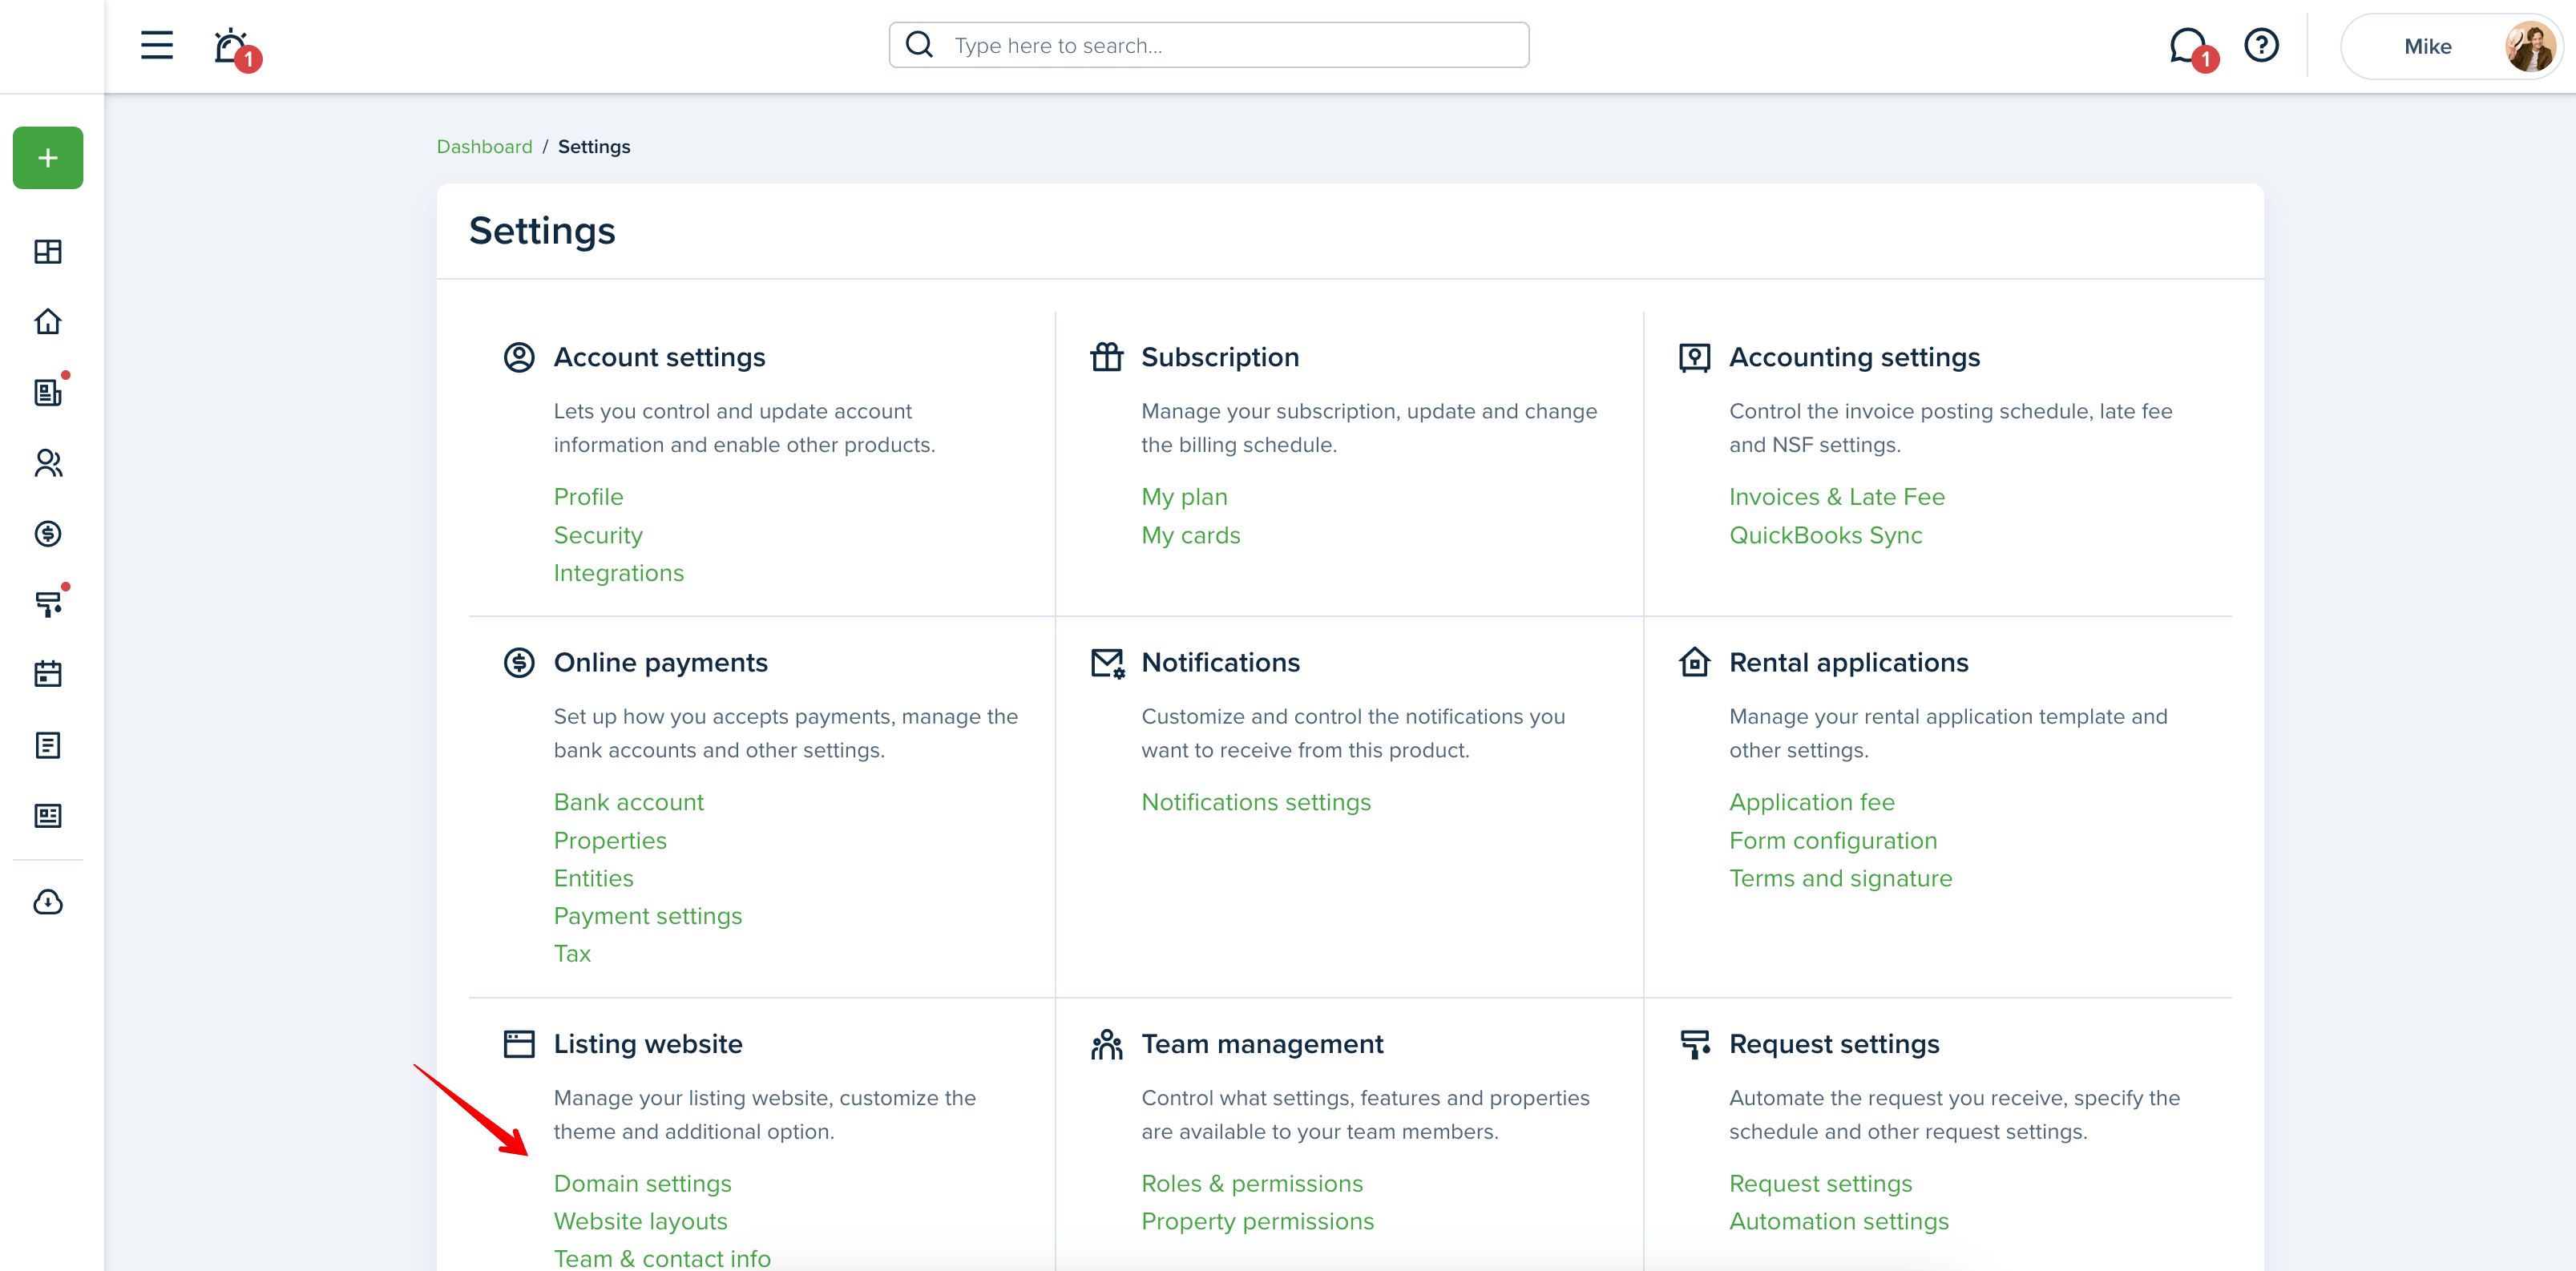This screenshot has height=1271, width=2576.
Task: Click the search magnifier icon
Action: [919, 45]
